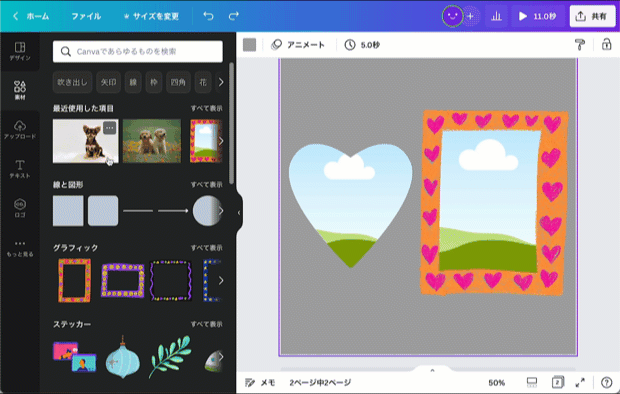Open the ロゴ sidebar tab

coord(20,208)
